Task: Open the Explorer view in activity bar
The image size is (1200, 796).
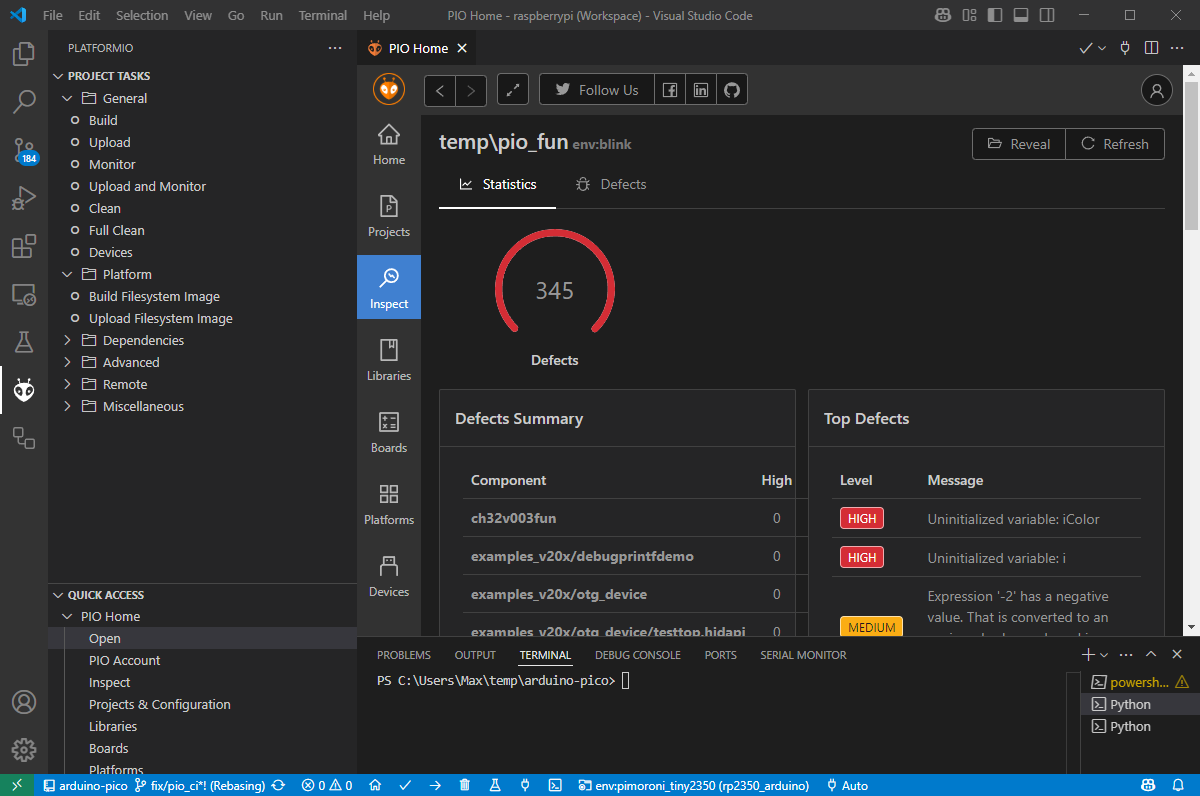Action: pyautogui.click(x=24, y=54)
